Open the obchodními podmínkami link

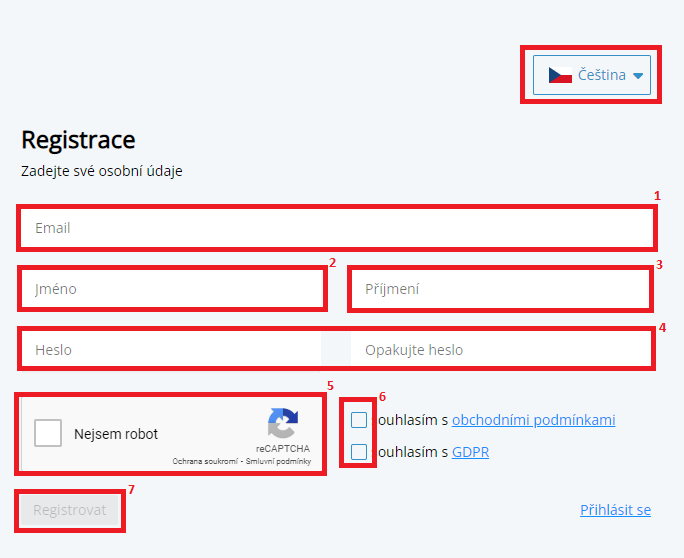pyautogui.click(x=533, y=420)
